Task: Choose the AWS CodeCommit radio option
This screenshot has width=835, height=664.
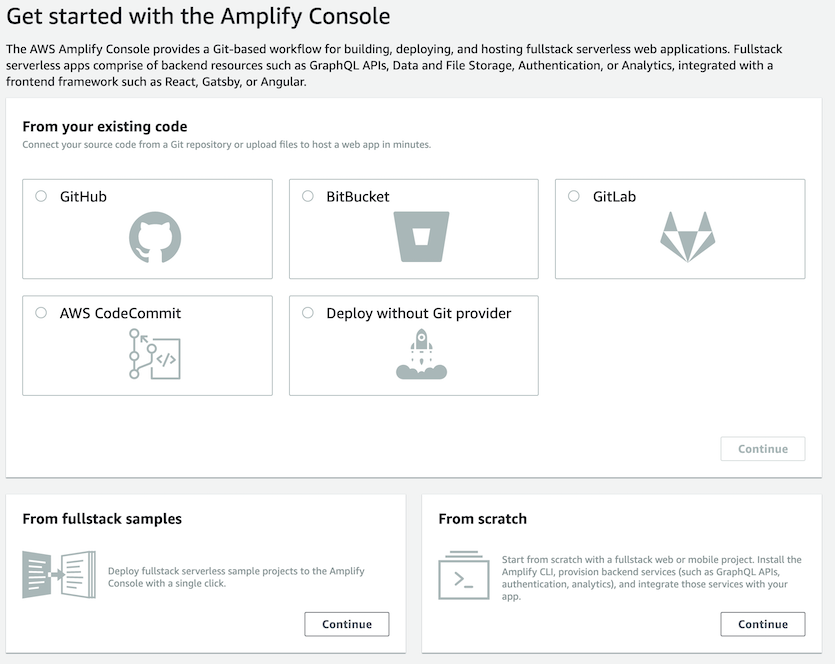Action: (41, 313)
